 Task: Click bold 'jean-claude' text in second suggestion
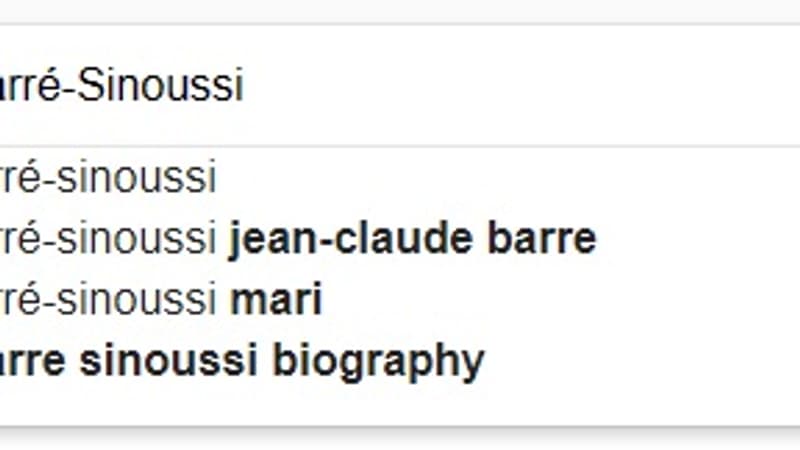351,238
